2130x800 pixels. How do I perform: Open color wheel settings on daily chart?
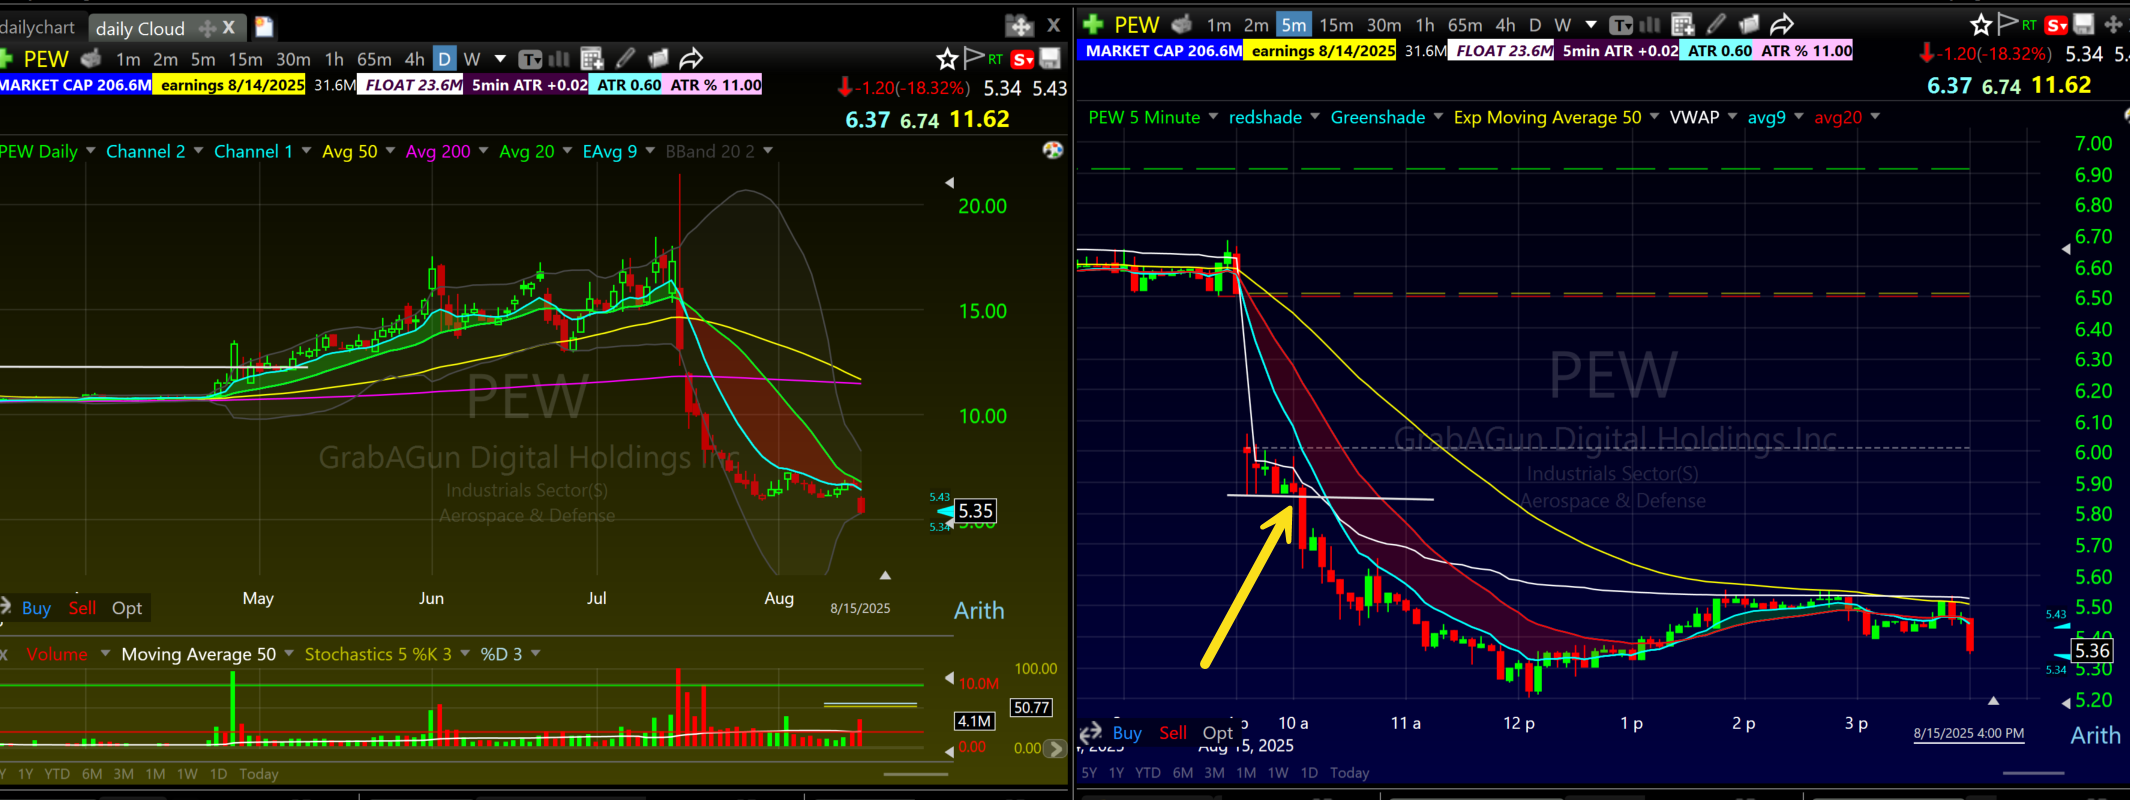(x=1053, y=150)
